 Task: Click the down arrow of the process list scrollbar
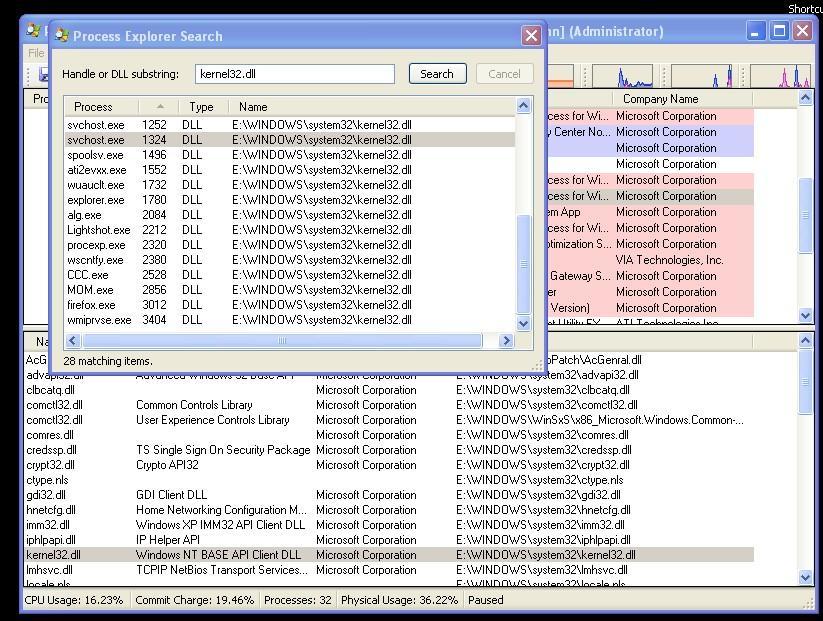coord(806,315)
